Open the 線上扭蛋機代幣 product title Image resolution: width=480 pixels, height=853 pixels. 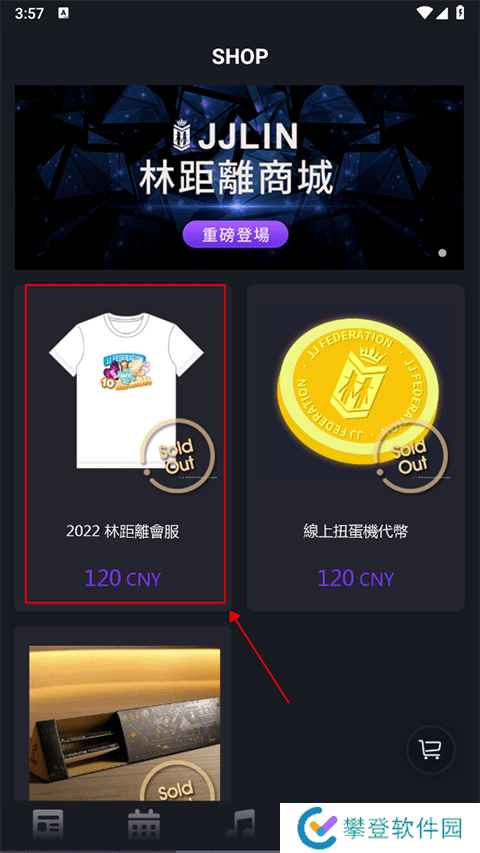click(x=356, y=531)
